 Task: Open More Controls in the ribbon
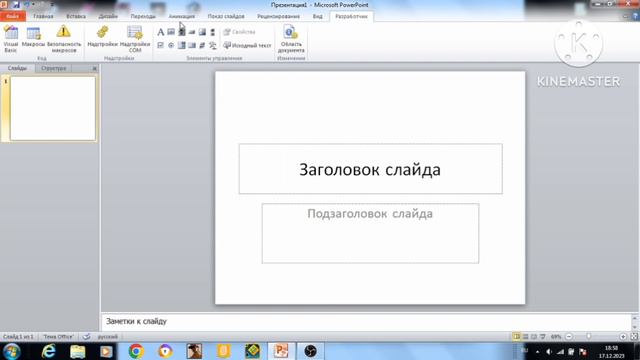tap(213, 45)
